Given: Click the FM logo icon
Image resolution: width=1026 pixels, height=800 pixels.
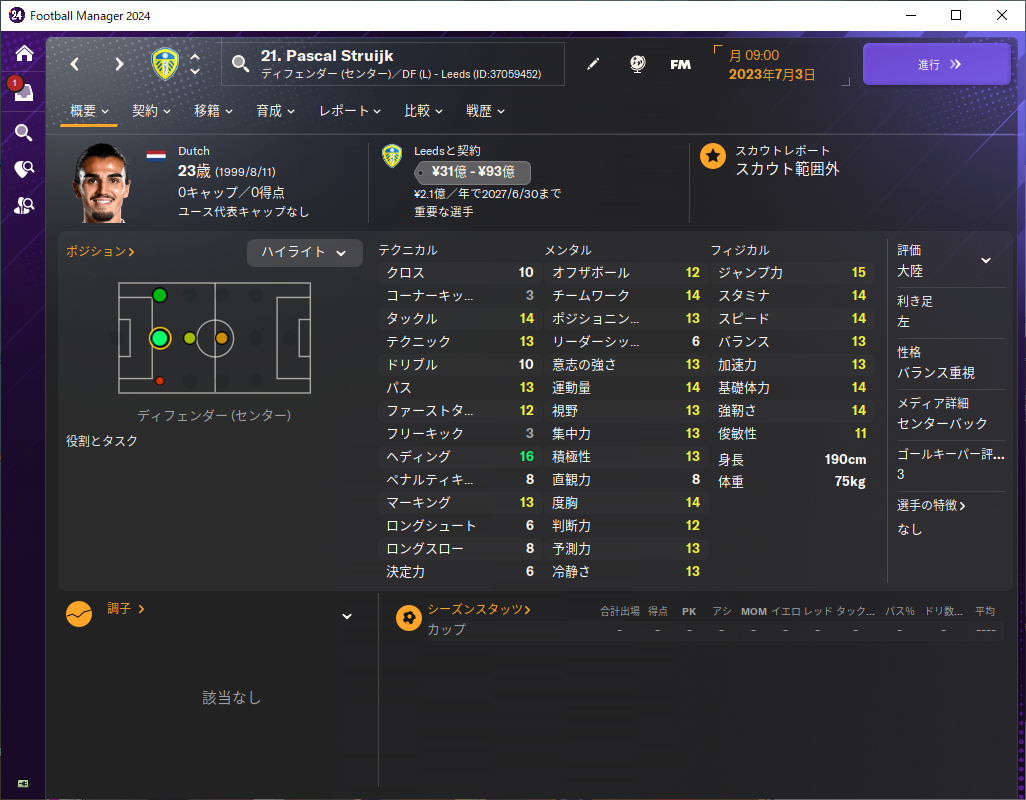Looking at the screenshot, I should pos(681,64).
